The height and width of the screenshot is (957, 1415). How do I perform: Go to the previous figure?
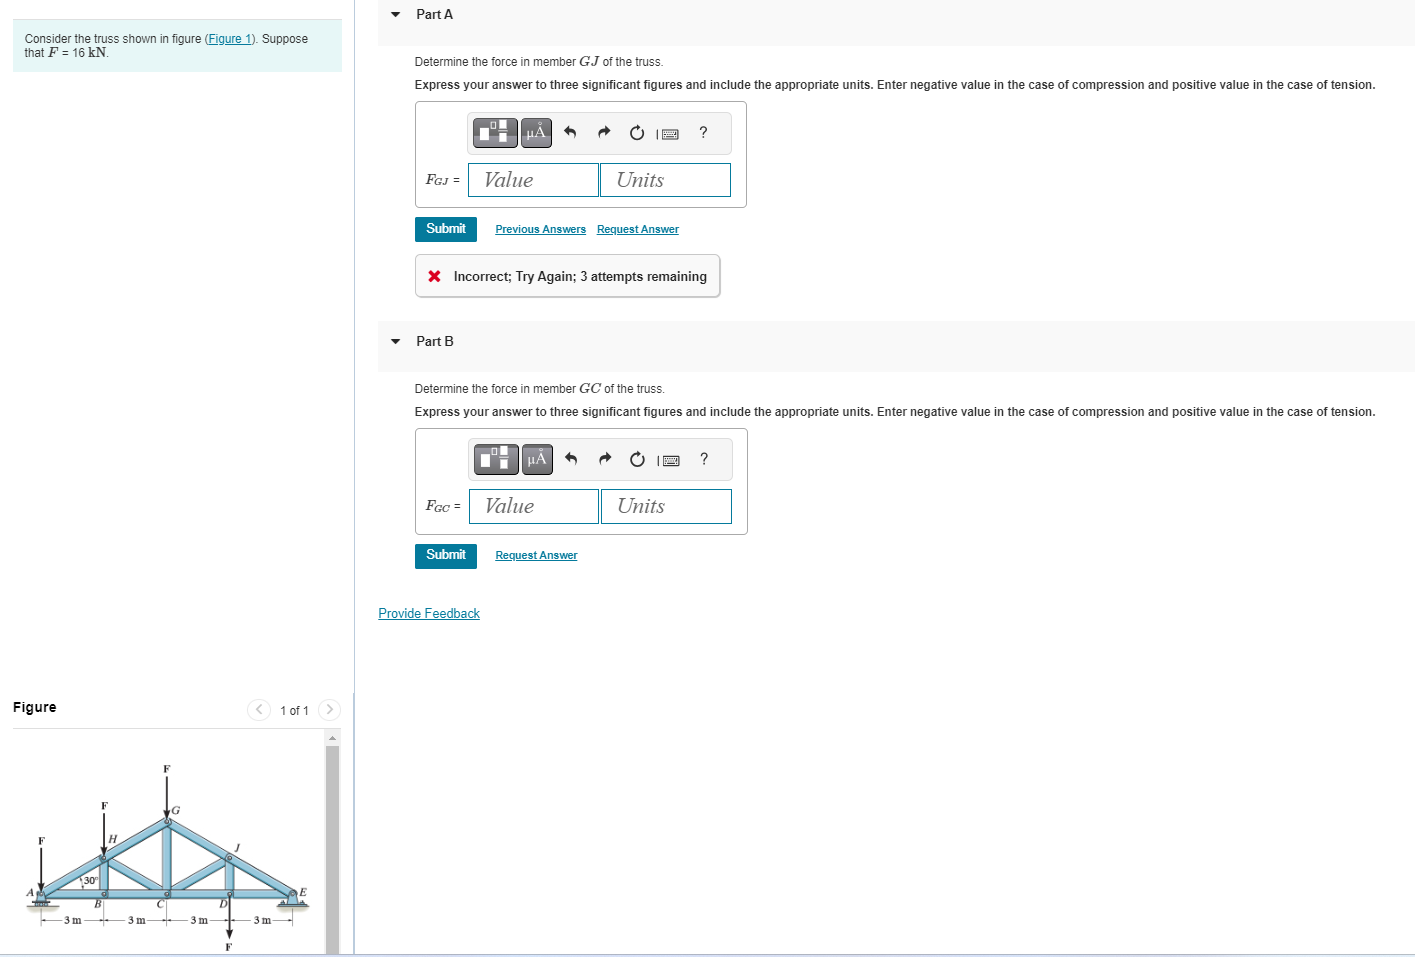[259, 710]
